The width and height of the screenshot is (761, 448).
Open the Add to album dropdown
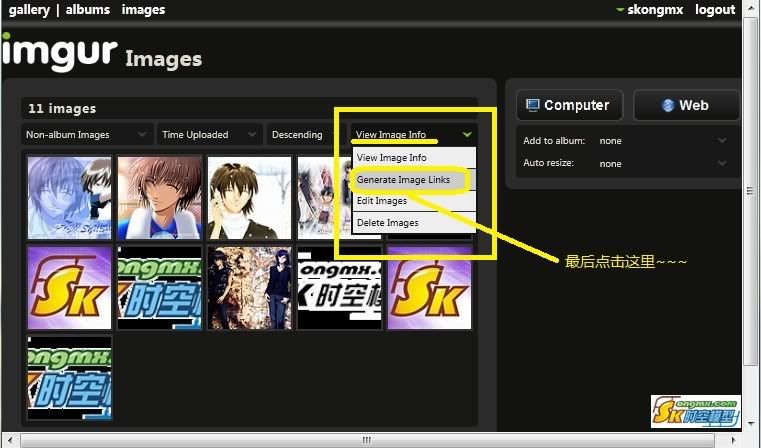tap(663, 141)
